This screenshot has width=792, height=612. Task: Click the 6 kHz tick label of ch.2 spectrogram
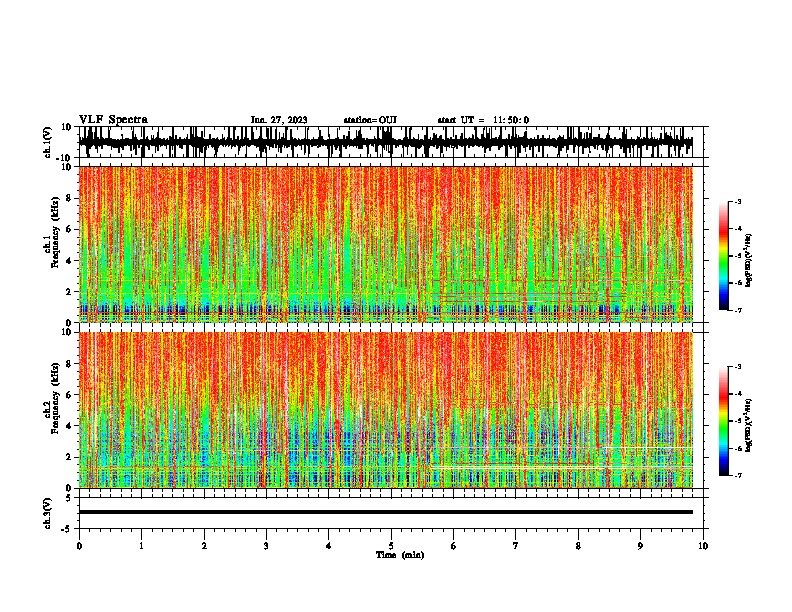[x=70, y=395]
